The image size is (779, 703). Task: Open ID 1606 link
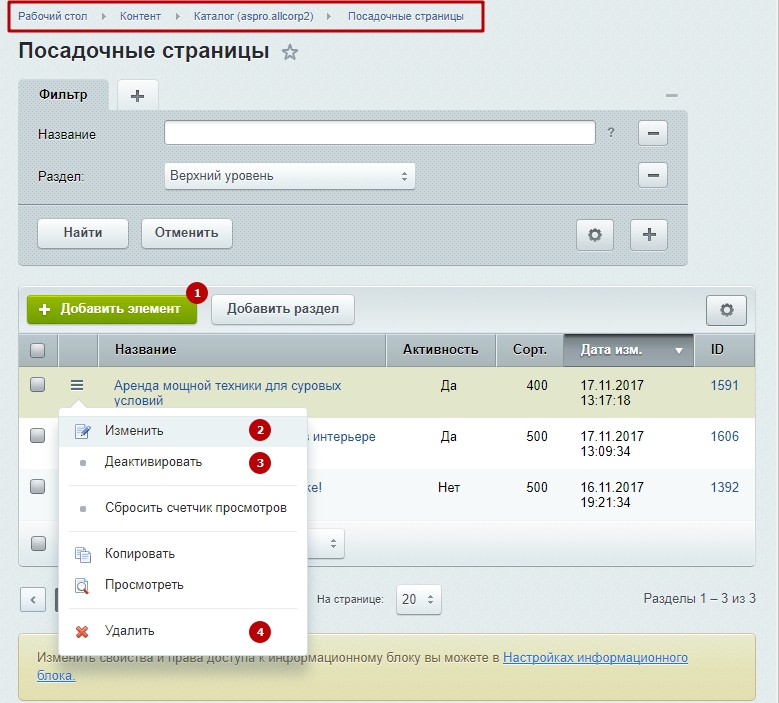tap(724, 437)
